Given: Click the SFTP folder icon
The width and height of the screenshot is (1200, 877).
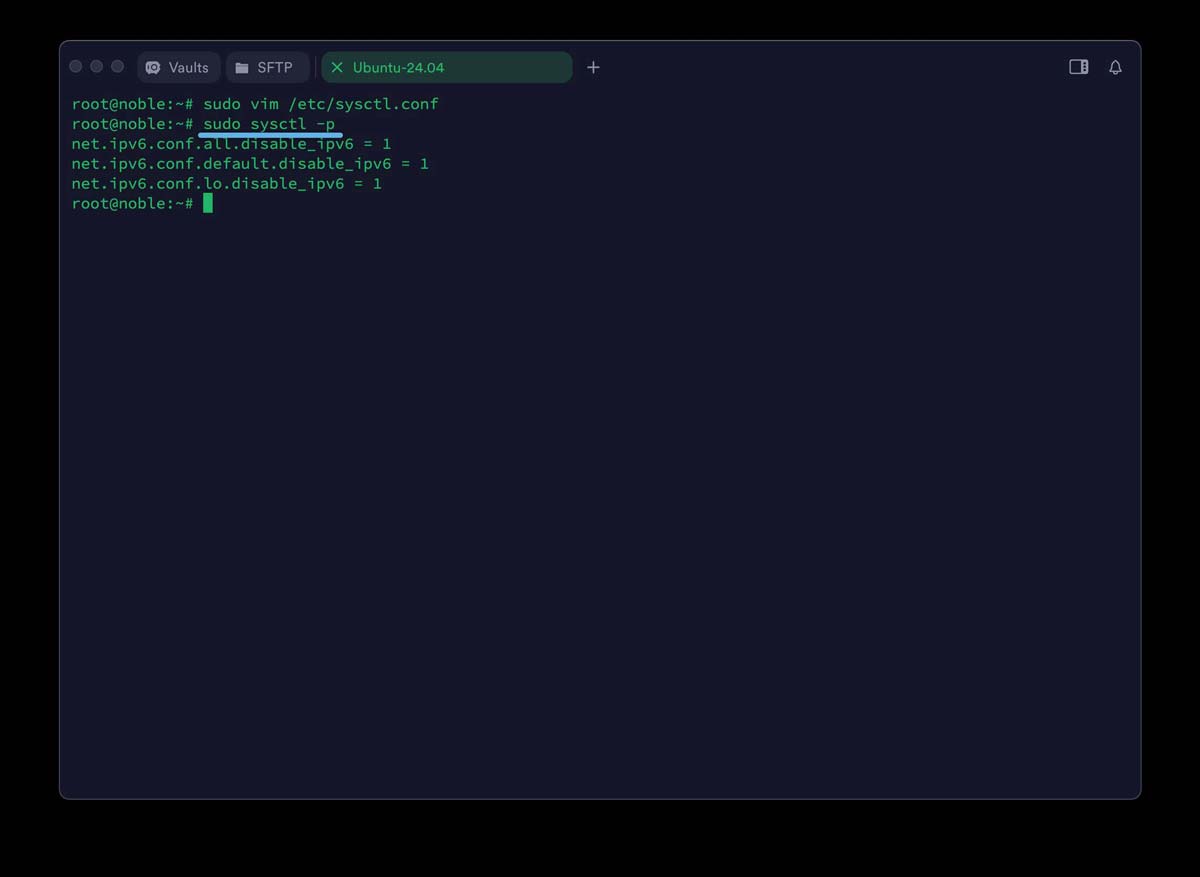Looking at the screenshot, I should [242, 67].
